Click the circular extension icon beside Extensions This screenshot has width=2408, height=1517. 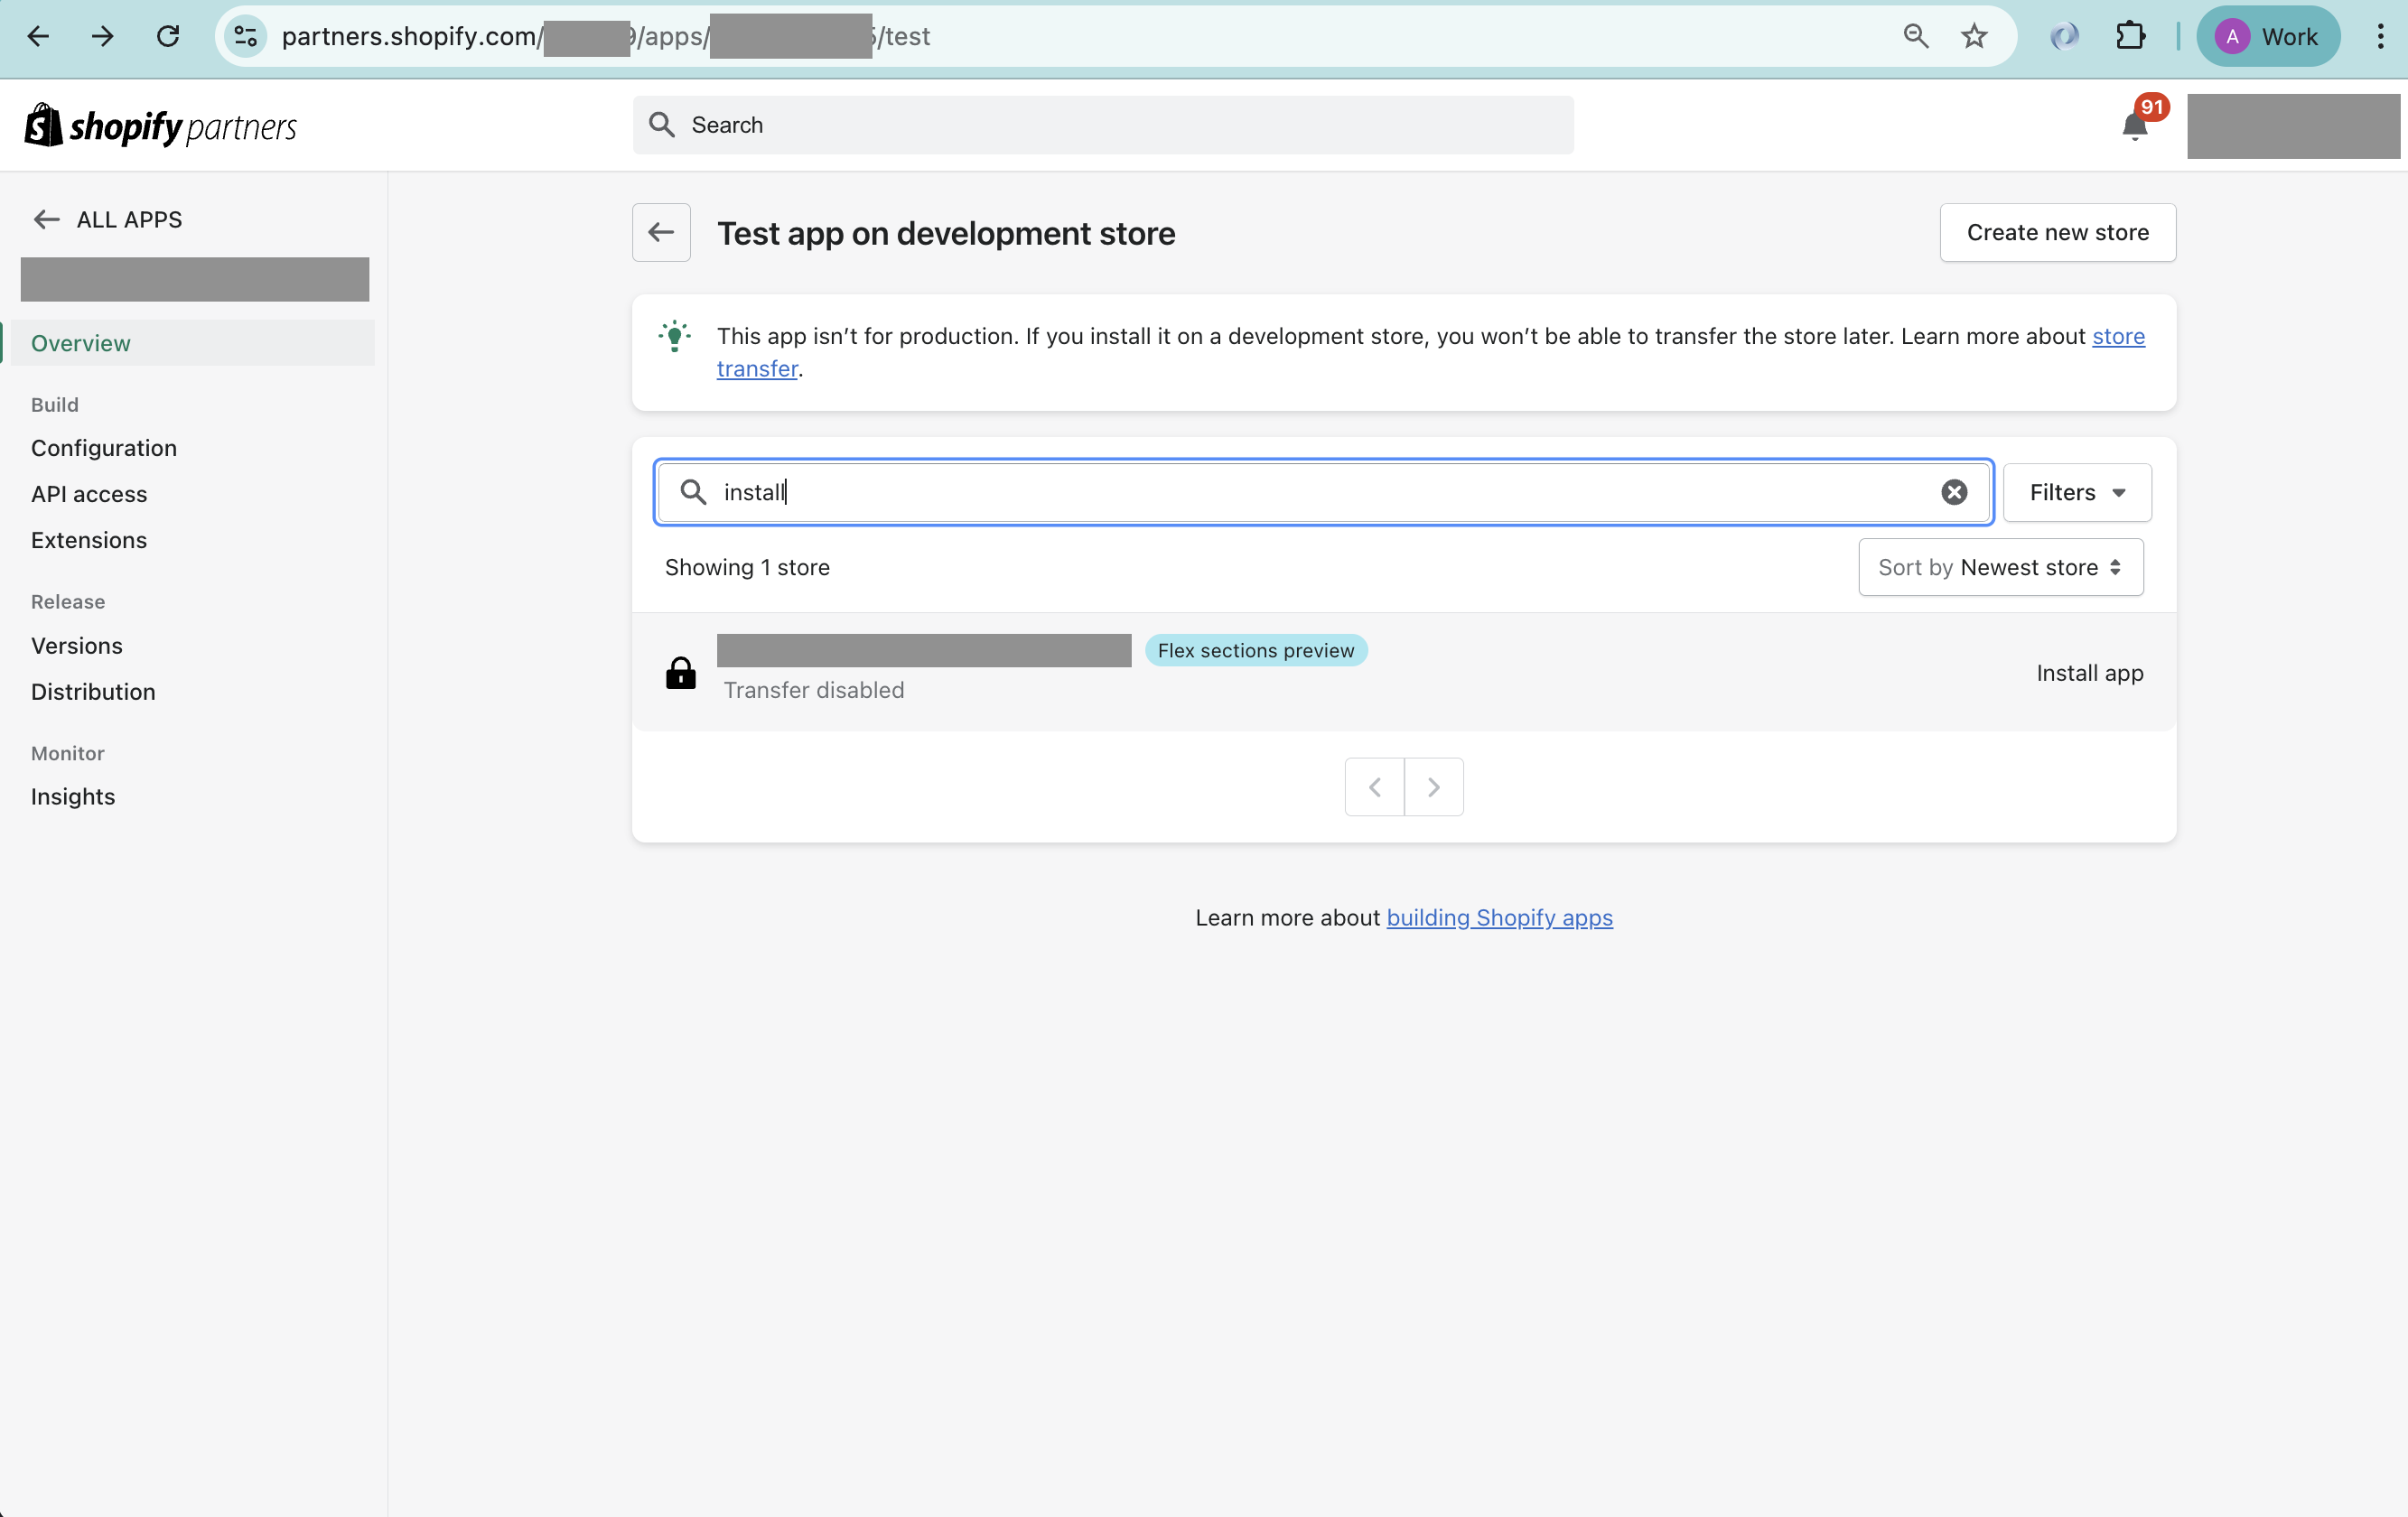(x=2064, y=37)
